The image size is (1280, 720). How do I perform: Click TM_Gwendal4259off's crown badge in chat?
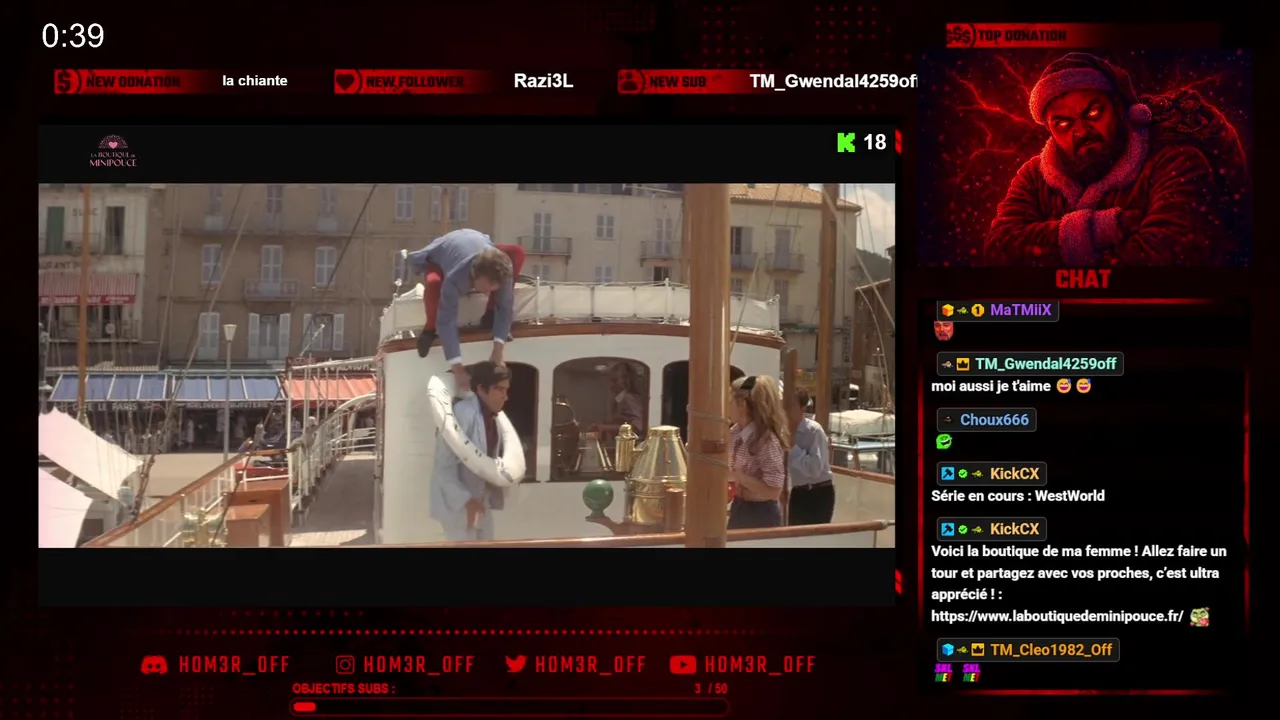pyautogui.click(x=963, y=364)
